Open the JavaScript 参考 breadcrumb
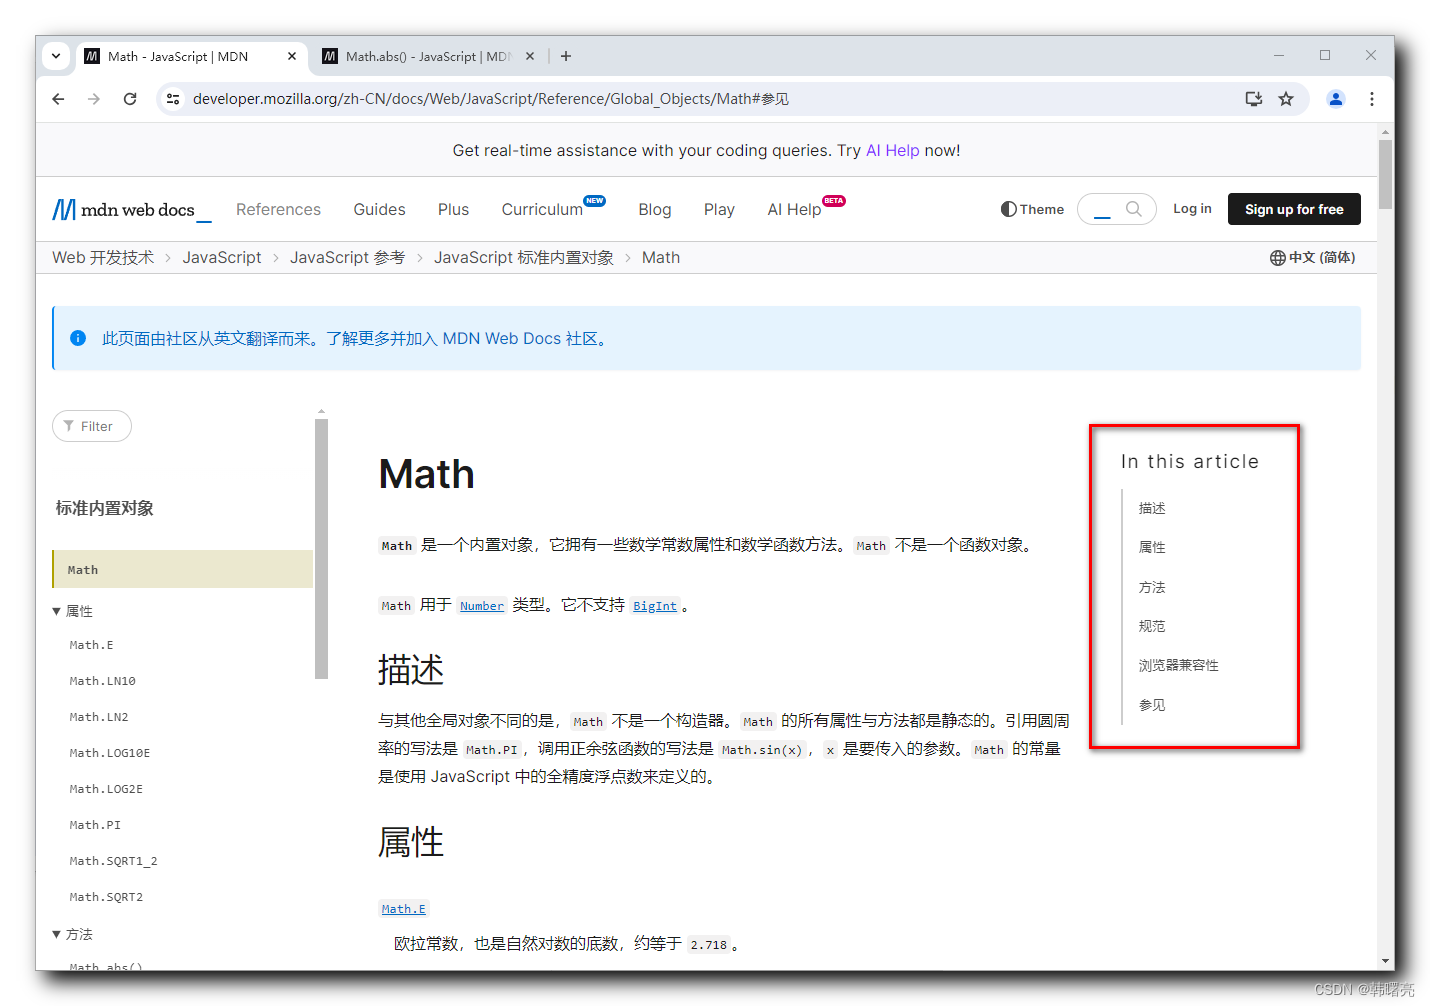 347,258
